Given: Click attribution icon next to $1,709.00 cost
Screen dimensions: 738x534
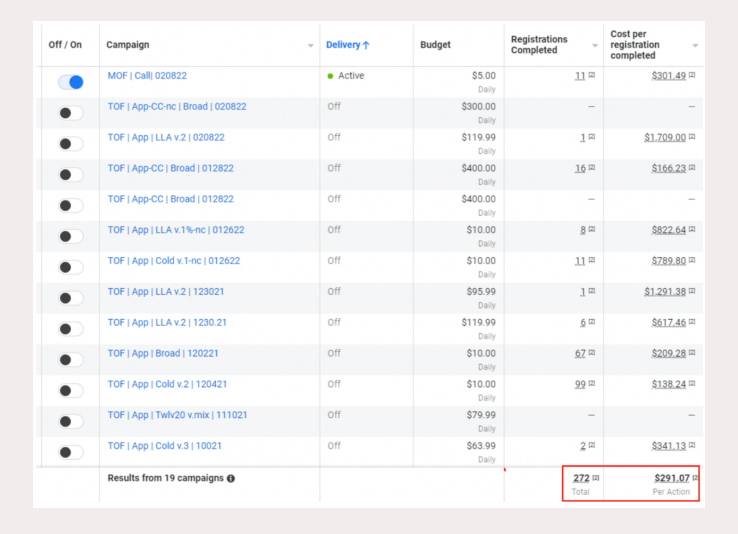Looking at the screenshot, I should [x=692, y=137].
